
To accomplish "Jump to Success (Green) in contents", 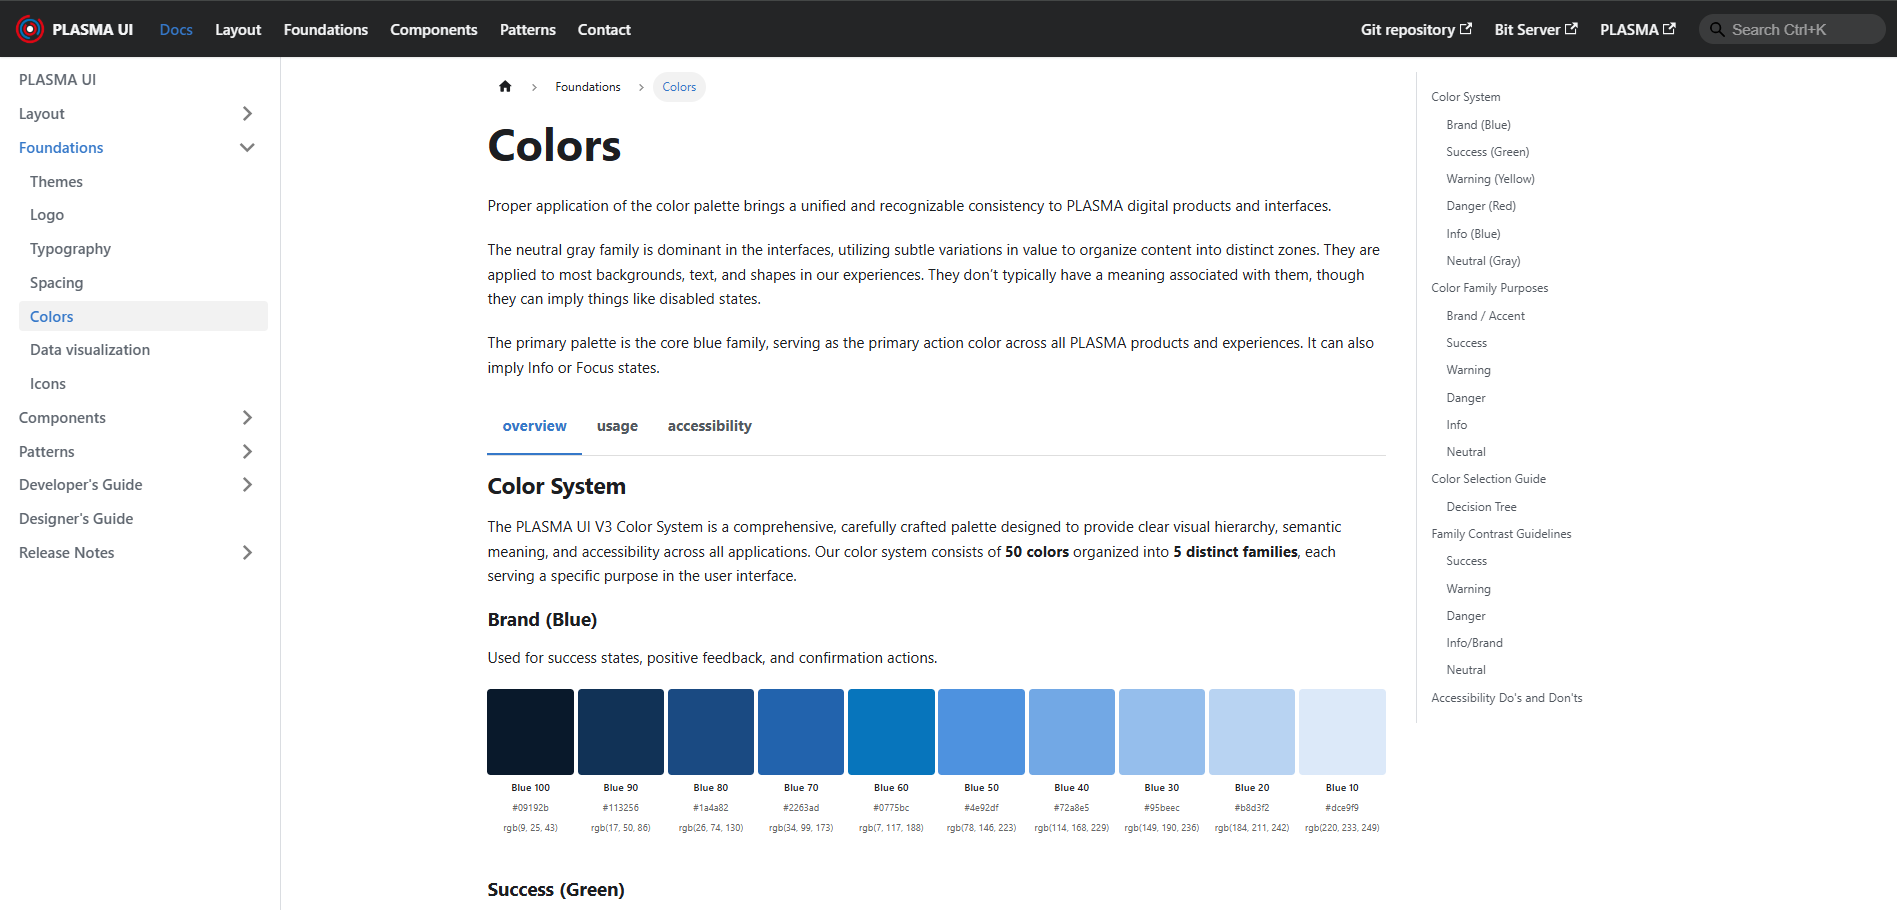I will (x=1488, y=152).
